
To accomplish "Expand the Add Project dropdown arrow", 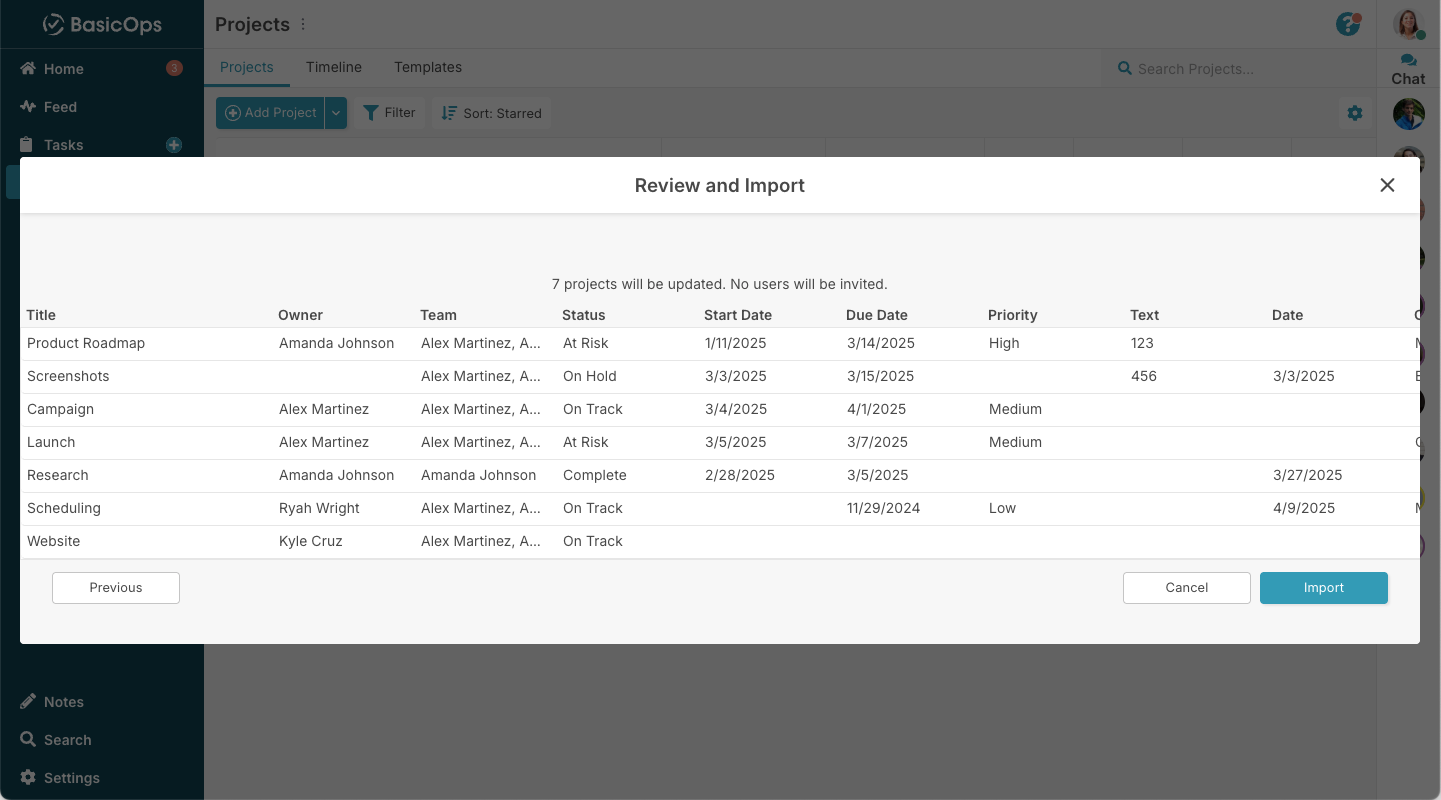I will [337, 113].
